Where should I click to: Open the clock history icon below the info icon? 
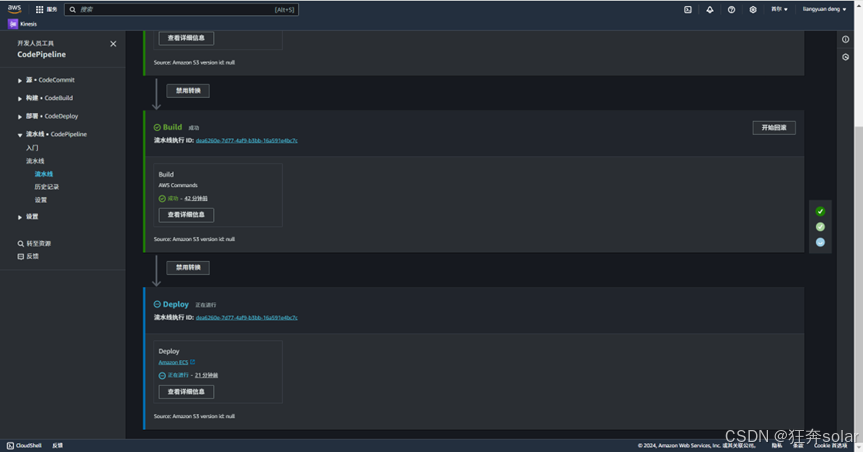coord(845,57)
